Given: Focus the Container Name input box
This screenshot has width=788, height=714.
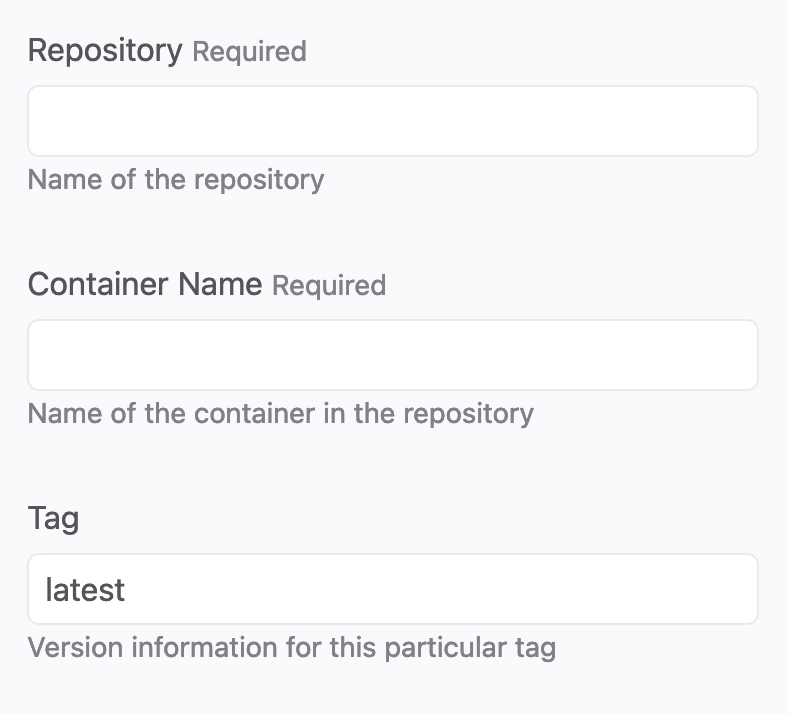Looking at the screenshot, I should pos(392,355).
